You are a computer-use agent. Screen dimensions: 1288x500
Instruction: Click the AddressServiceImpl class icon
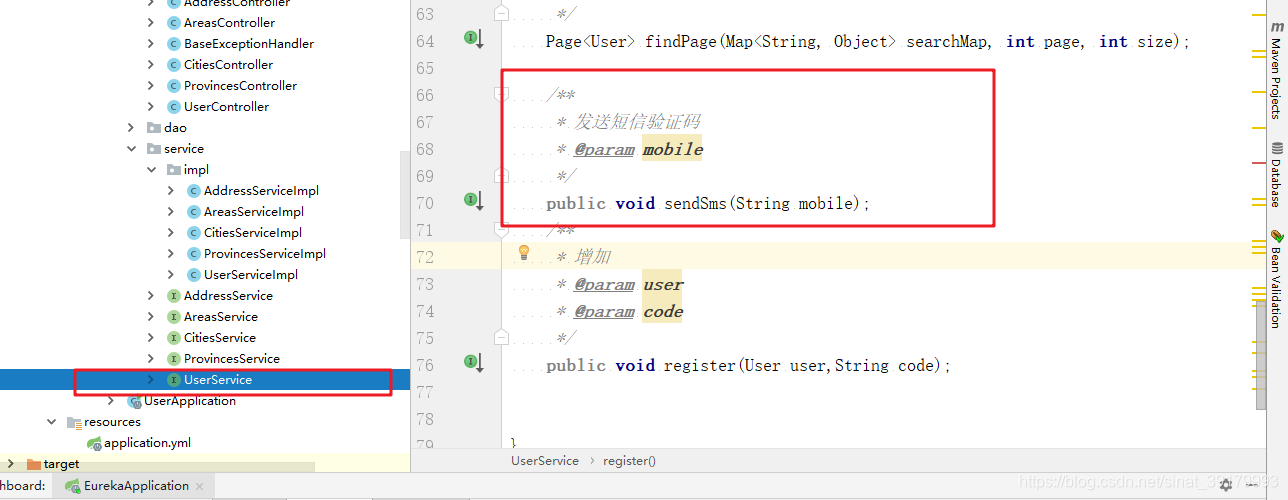pyautogui.click(x=194, y=190)
